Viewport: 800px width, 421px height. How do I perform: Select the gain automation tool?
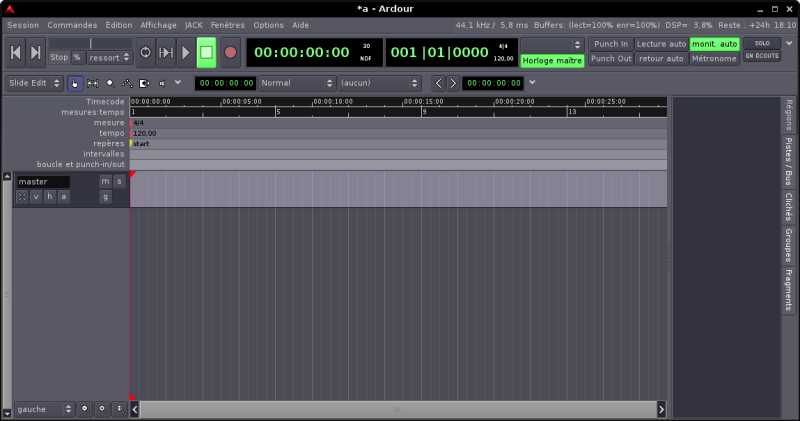click(128, 83)
